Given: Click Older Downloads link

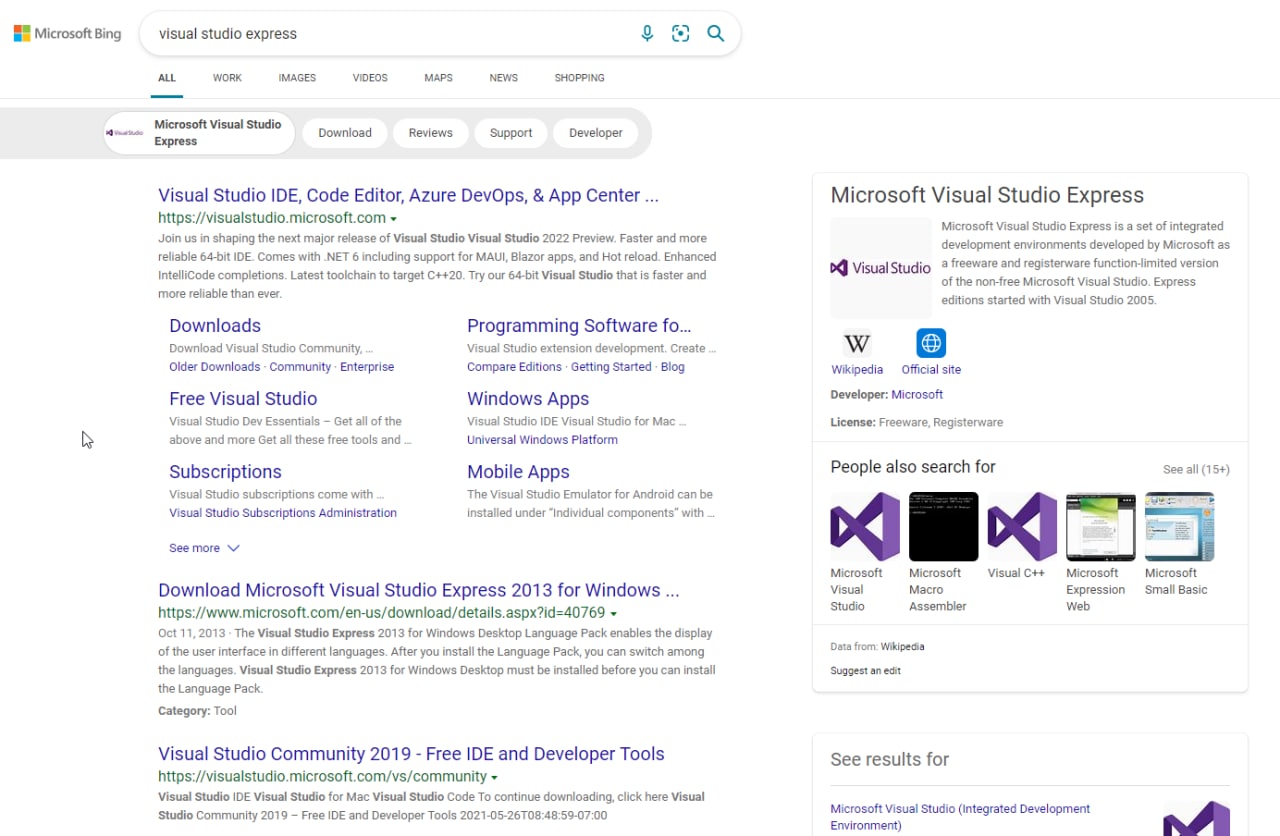Looking at the screenshot, I should (214, 367).
